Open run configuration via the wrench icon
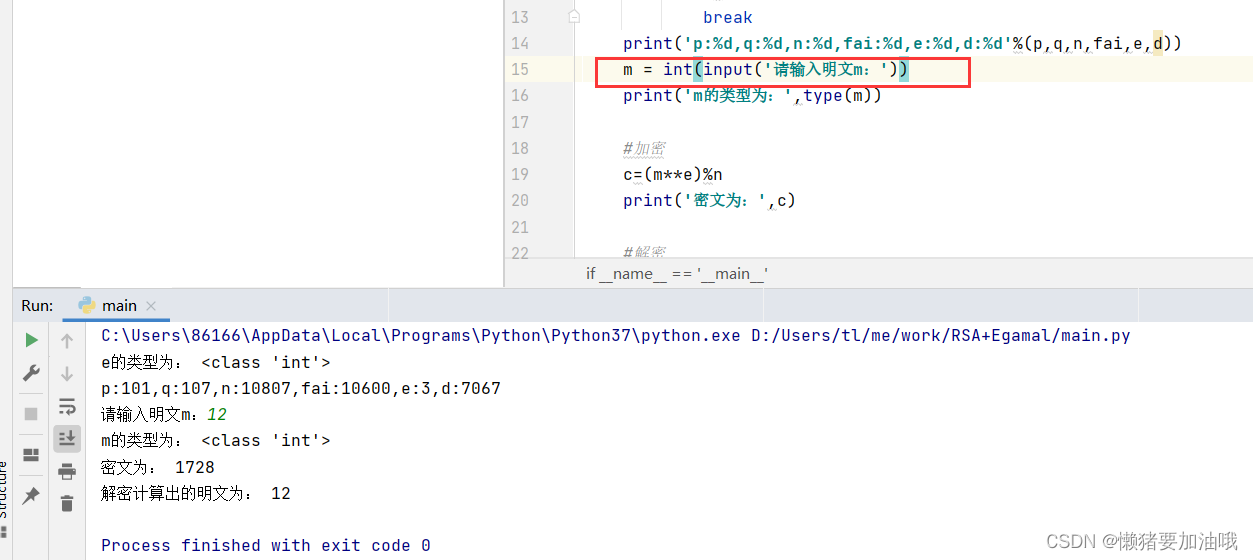 (31, 374)
